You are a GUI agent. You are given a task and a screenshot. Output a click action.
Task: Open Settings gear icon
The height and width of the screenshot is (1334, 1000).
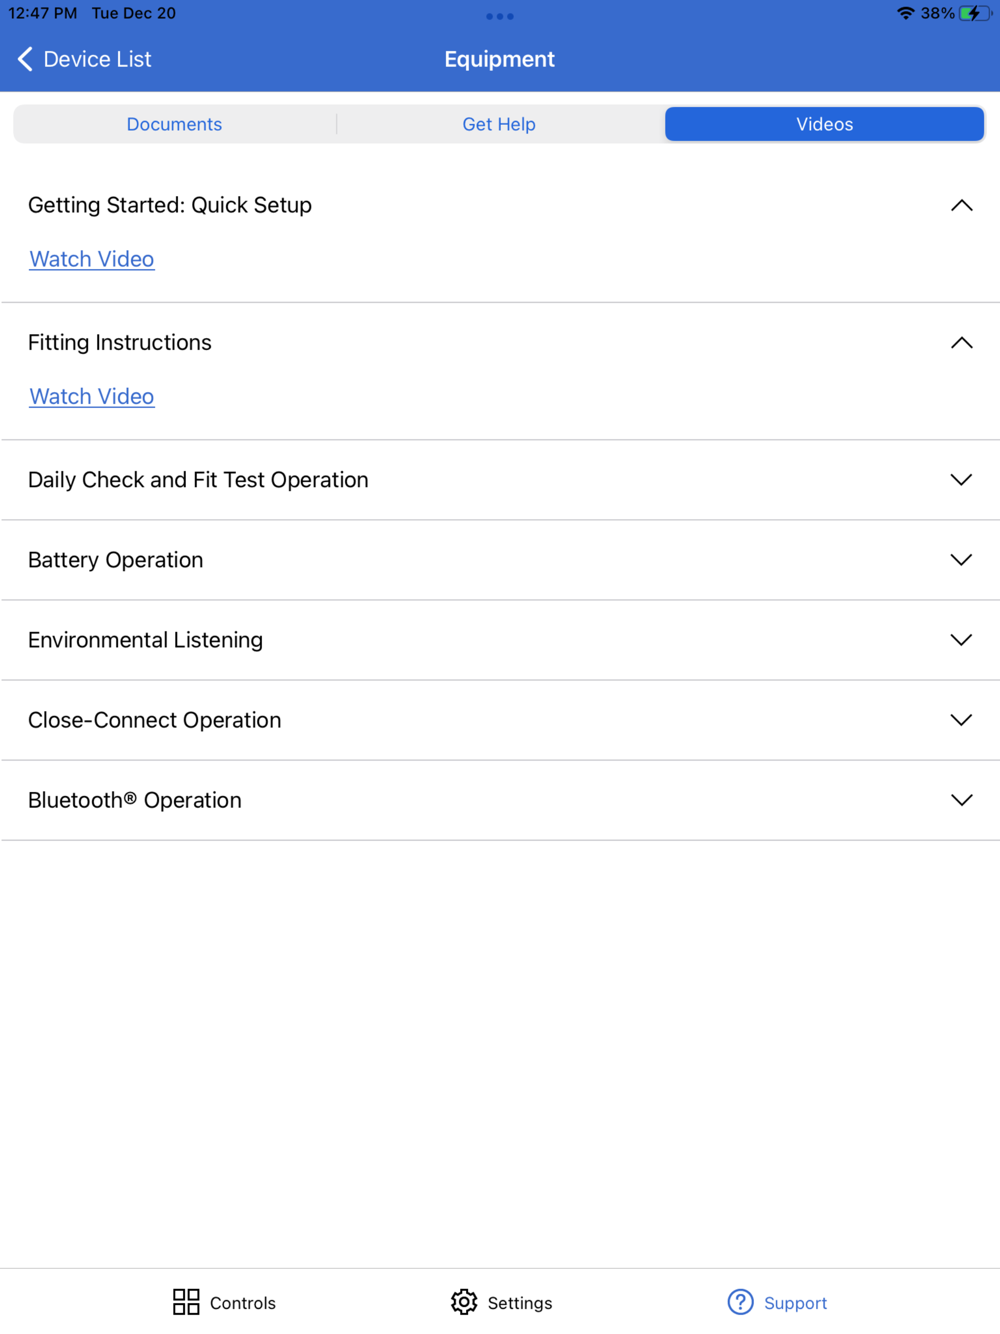[x=464, y=1301]
